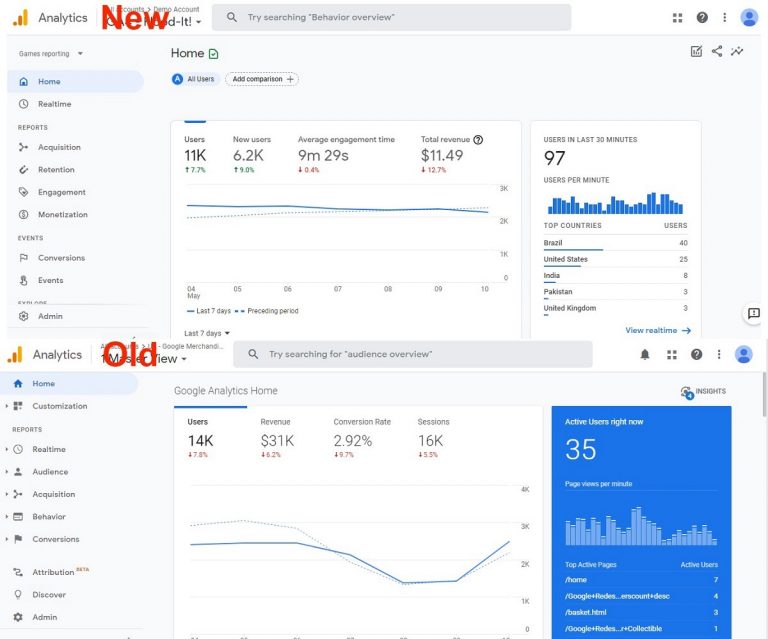Open Last 7 days date range dropdown
The height and width of the screenshot is (639, 768).
pos(207,333)
